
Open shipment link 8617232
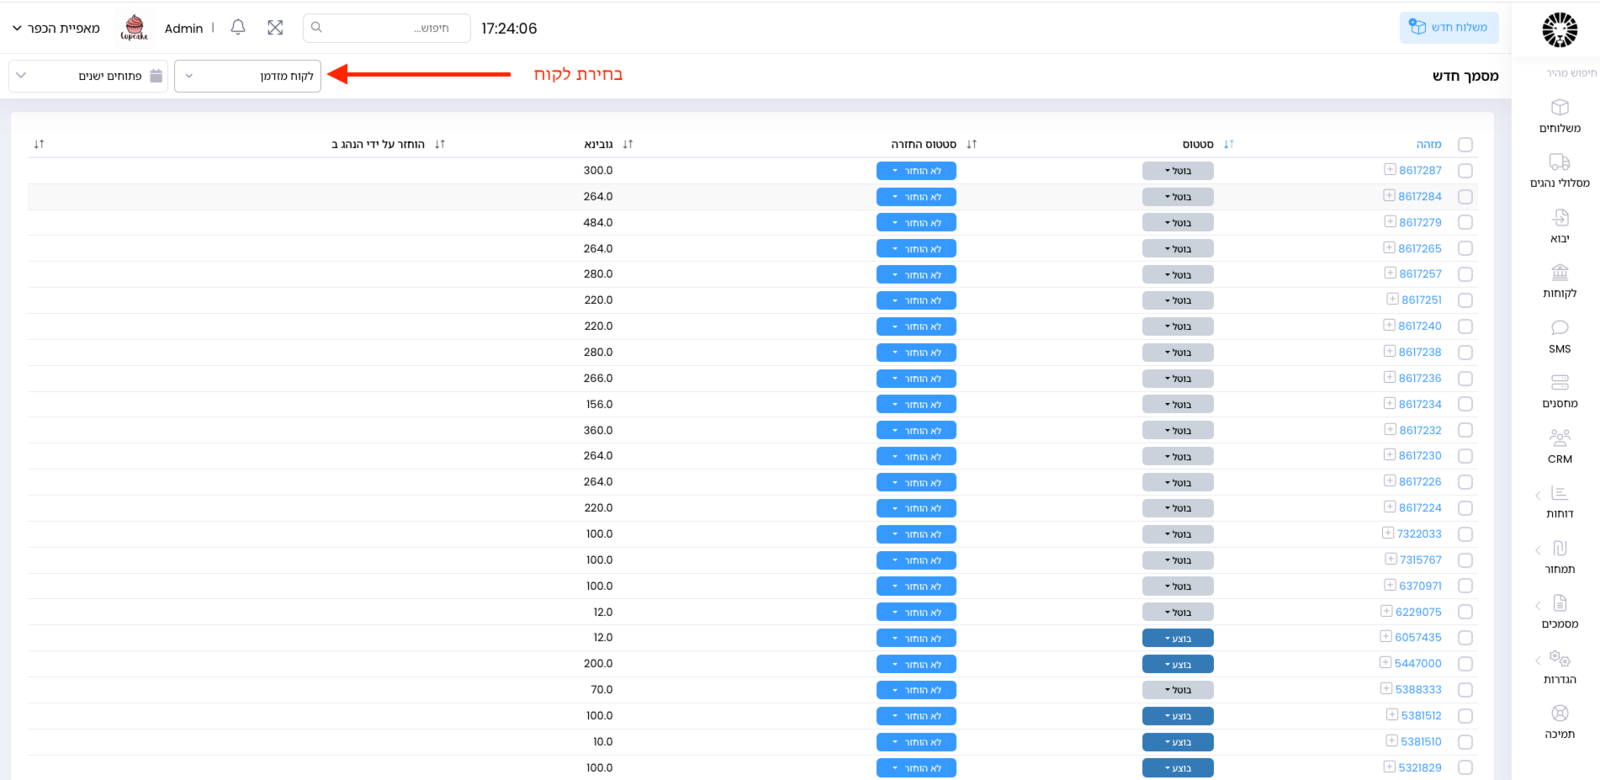1420,430
